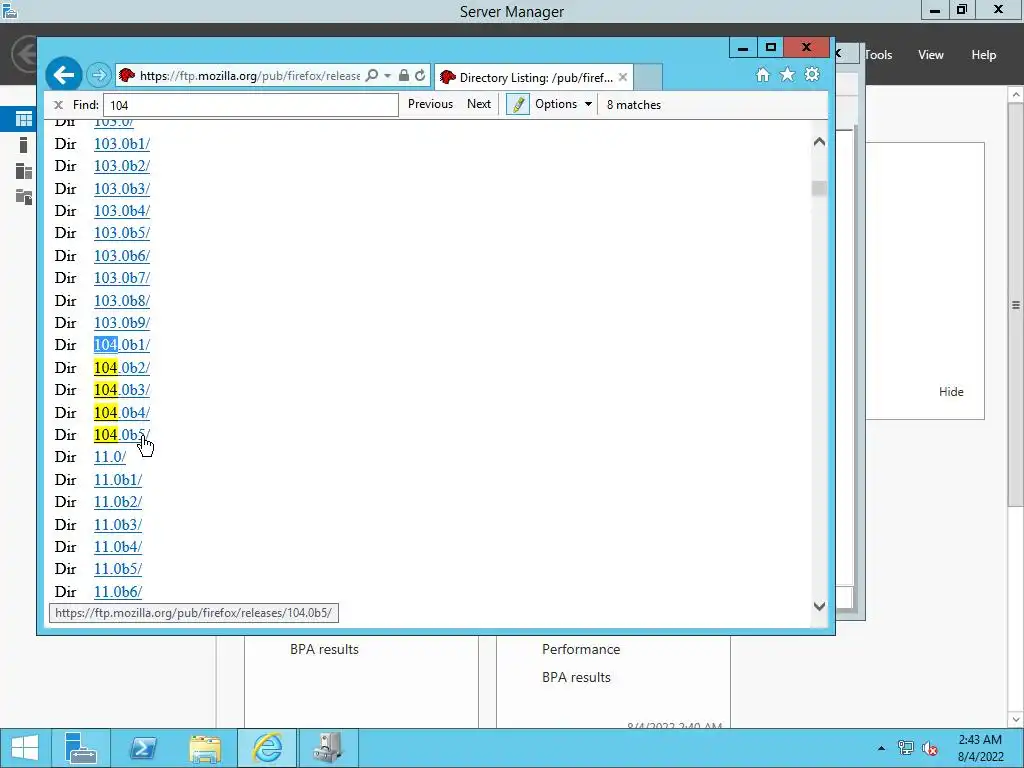Screen dimensions: 1024x768
Task: Select the Directory Listing tab
Action: (x=532, y=77)
